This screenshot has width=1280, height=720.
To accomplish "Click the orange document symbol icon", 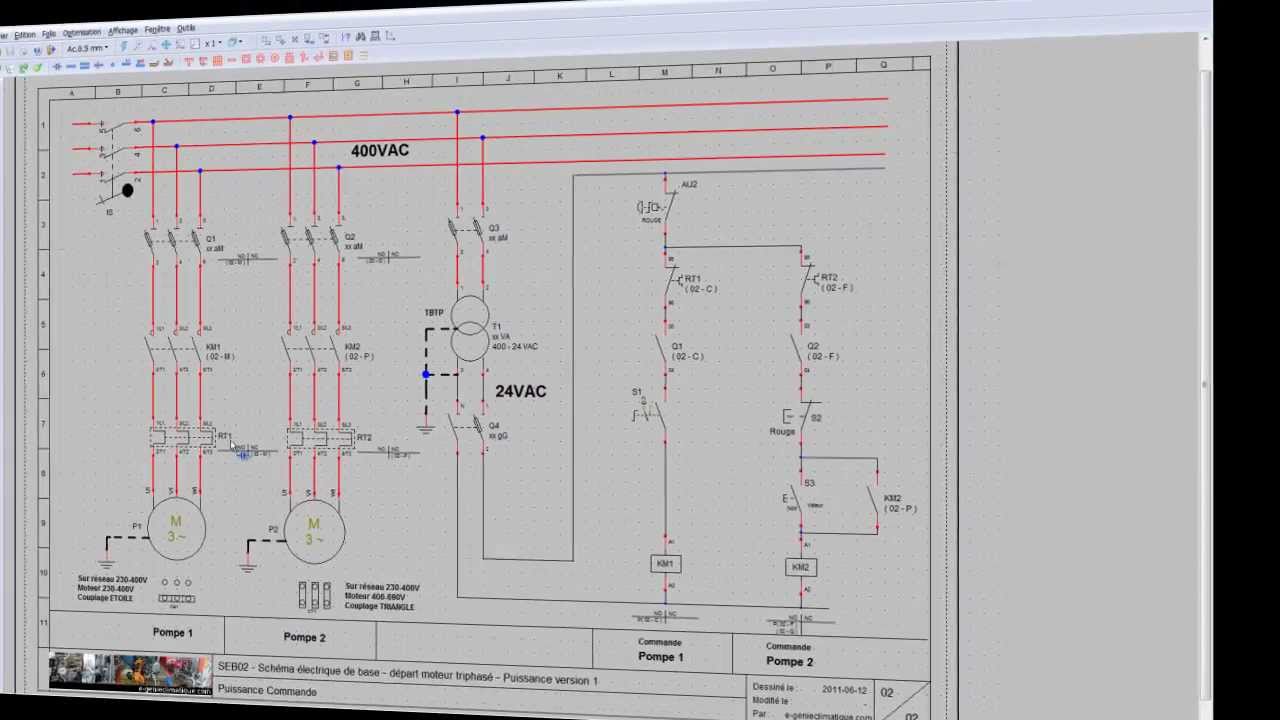I will click(348, 56).
